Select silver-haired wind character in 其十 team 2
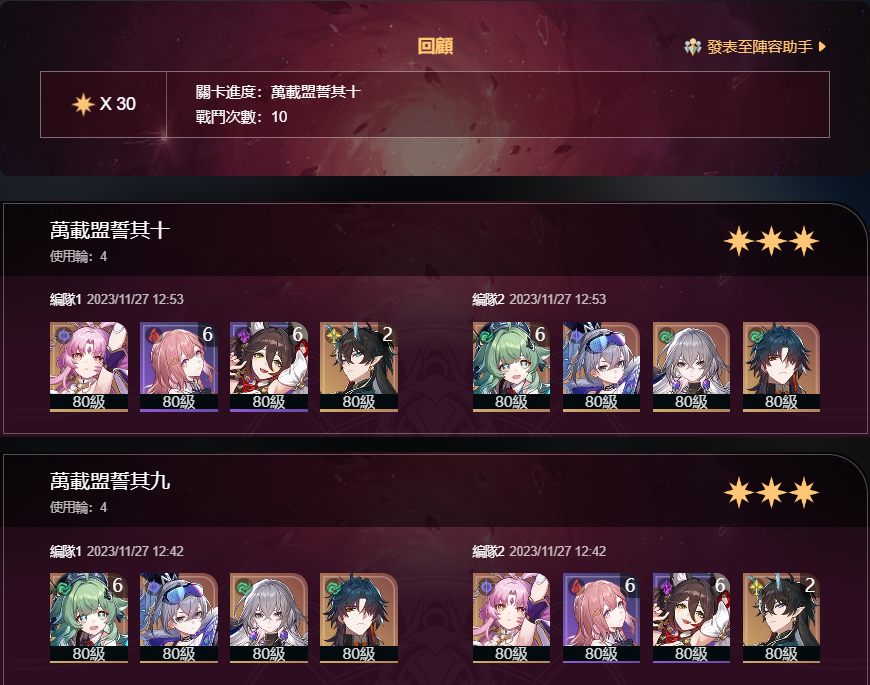The height and width of the screenshot is (685, 870). pyautogui.click(x=691, y=367)
